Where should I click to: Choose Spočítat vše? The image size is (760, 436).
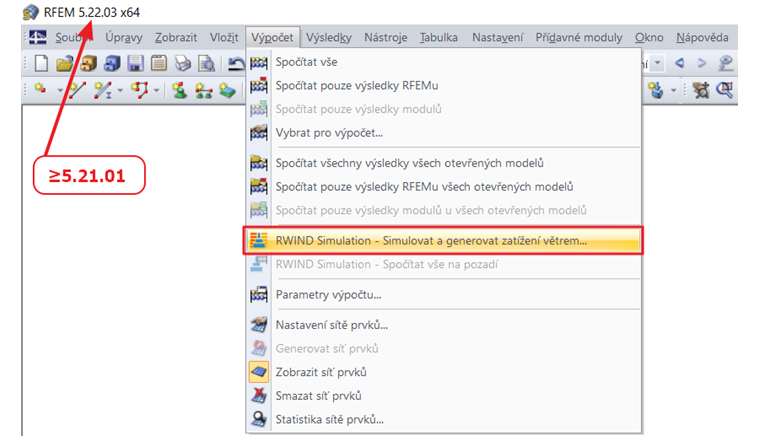click(445, 62)
